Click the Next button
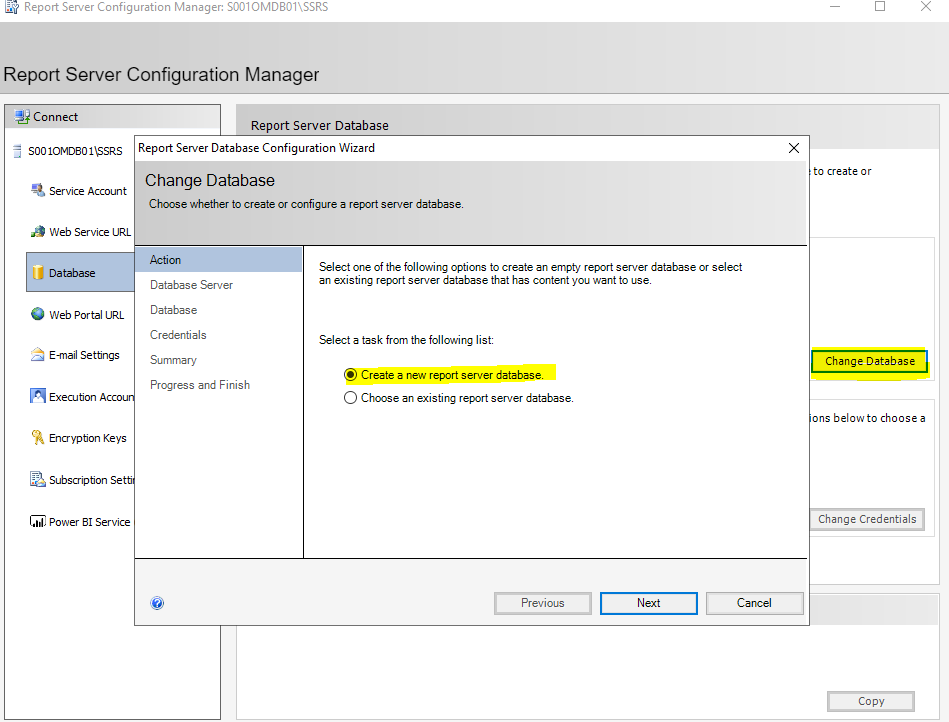 (648, 603)
